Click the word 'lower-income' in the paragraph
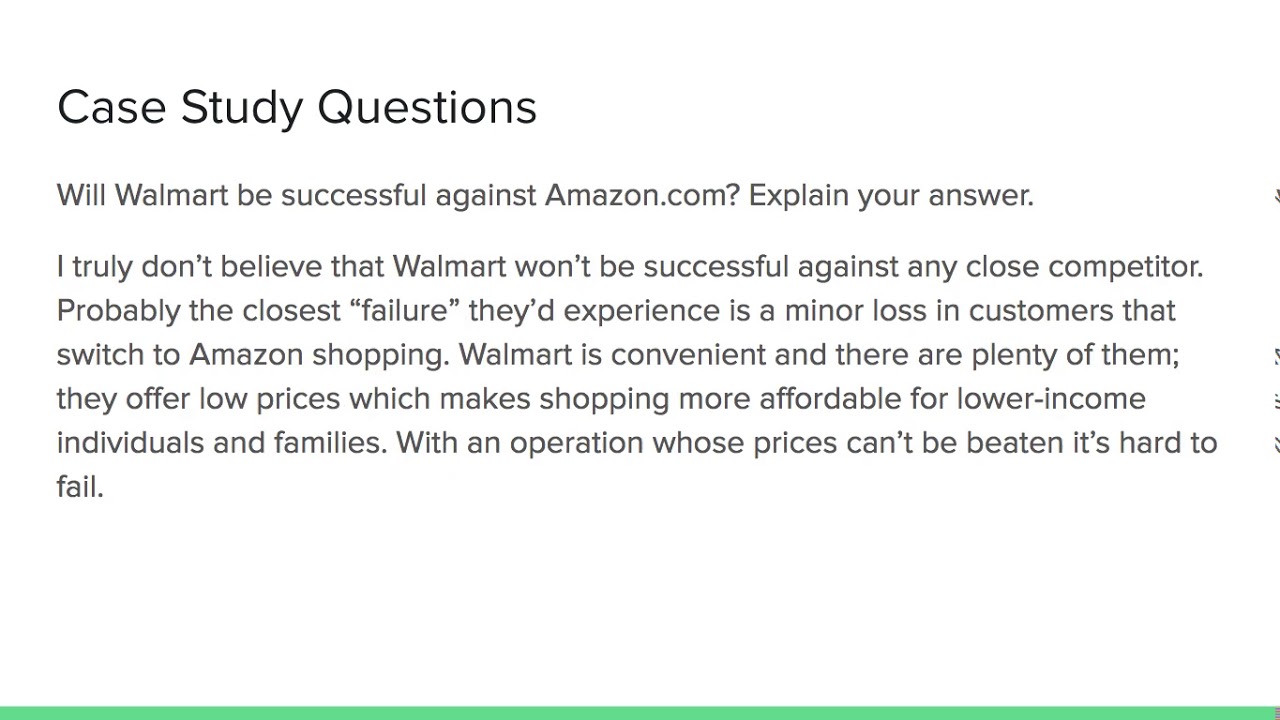This screenshot has height=720, width=1280. point(1050,398)
